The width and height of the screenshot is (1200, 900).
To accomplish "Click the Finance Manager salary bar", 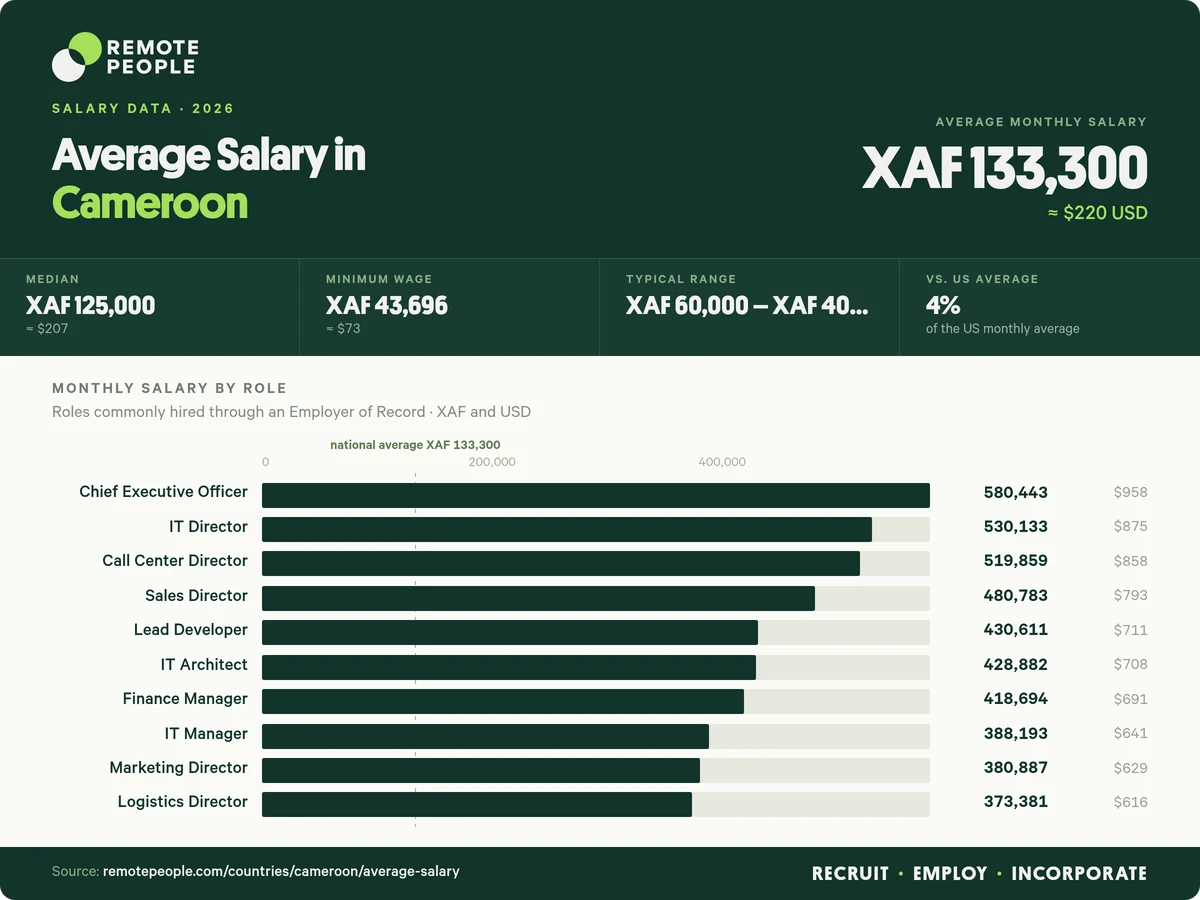I will [503, 702].
